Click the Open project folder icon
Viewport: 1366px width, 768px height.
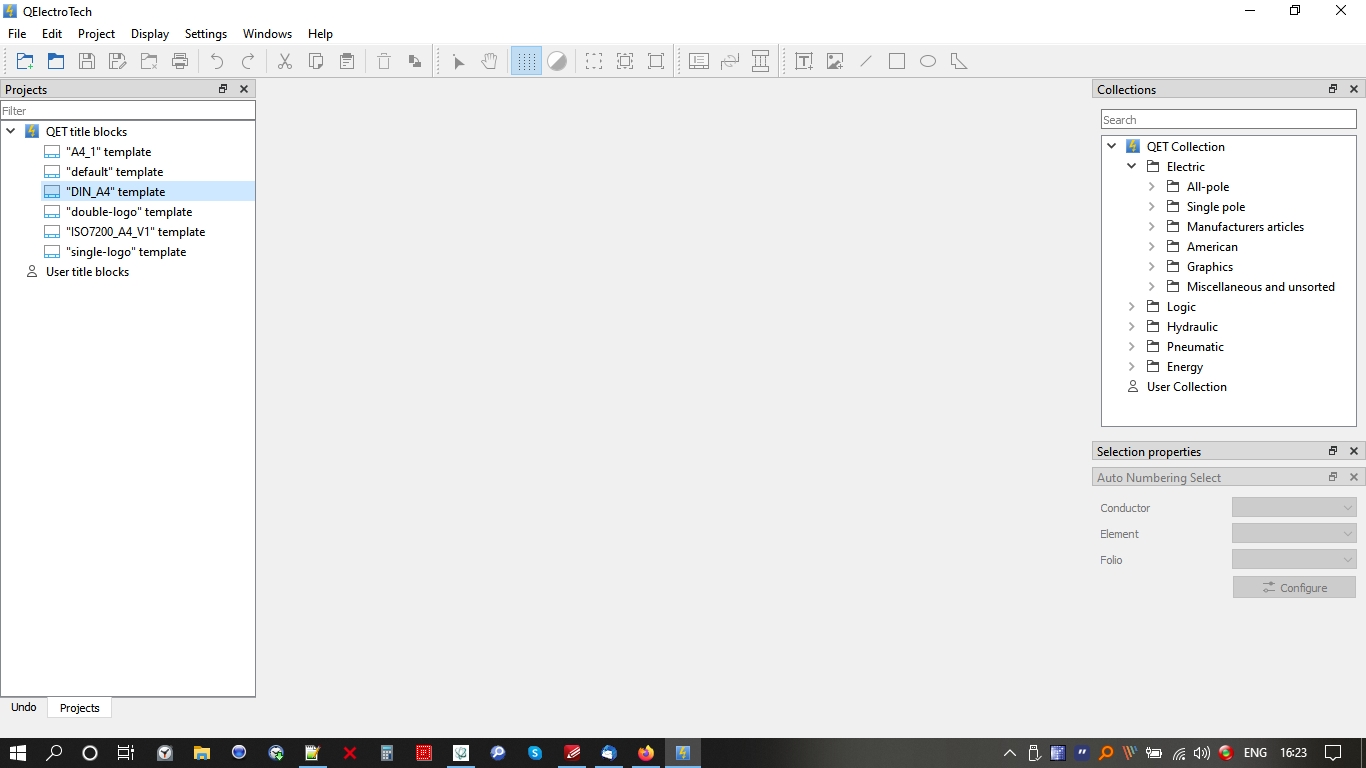click(x=56, y=61)
